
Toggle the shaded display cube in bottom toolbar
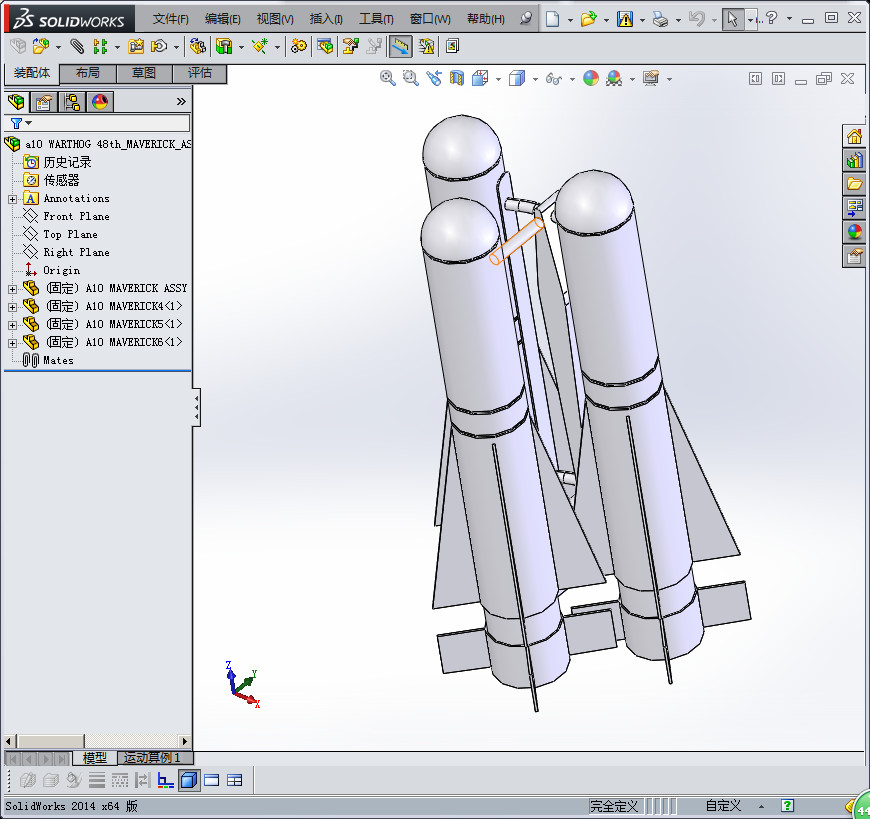point(189,780)
